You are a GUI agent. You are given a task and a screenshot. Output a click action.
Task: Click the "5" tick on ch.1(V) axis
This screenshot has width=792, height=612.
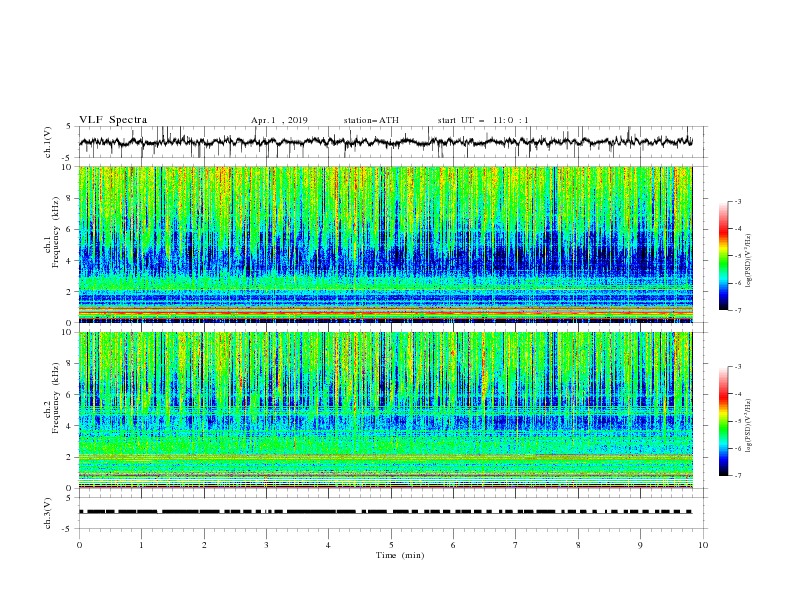[69, 127]
